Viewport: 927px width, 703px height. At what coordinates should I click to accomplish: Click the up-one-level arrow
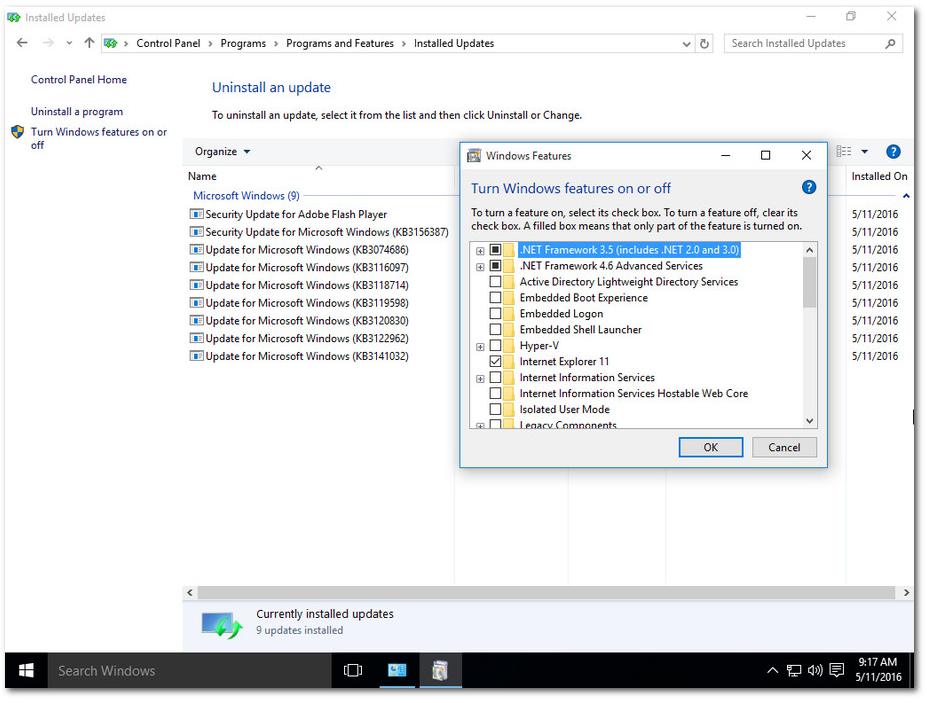[x=89, y=43]
